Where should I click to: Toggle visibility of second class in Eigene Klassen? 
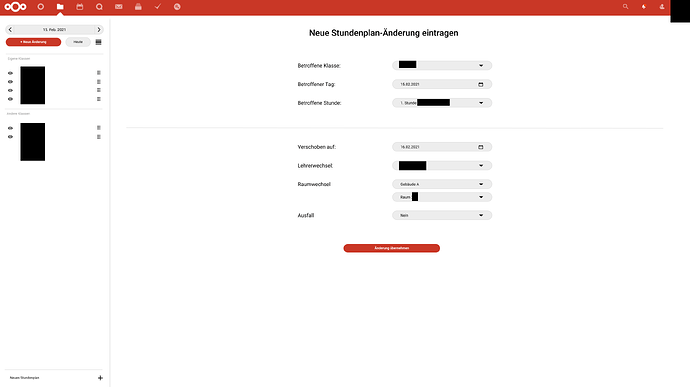click(x=10, y=81)
